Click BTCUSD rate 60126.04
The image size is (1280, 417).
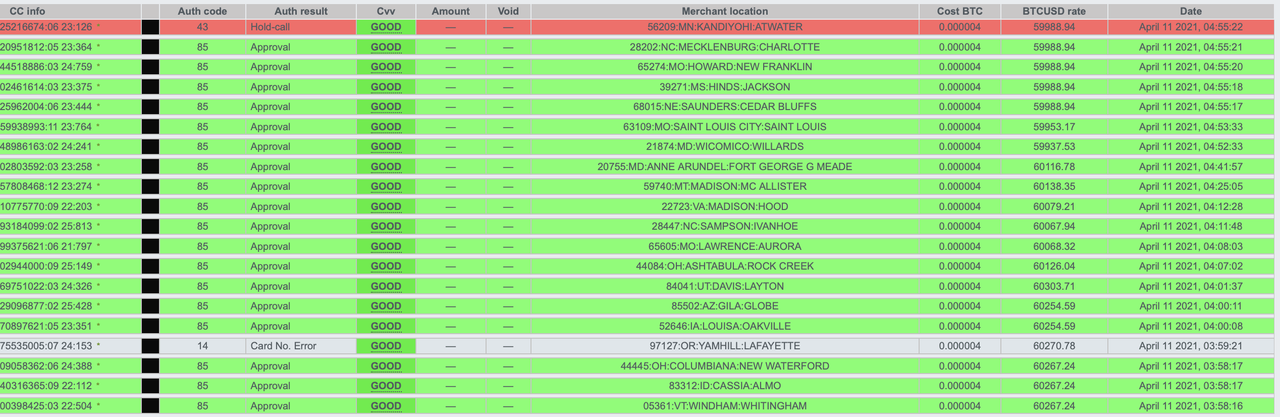coord(1053,267)
